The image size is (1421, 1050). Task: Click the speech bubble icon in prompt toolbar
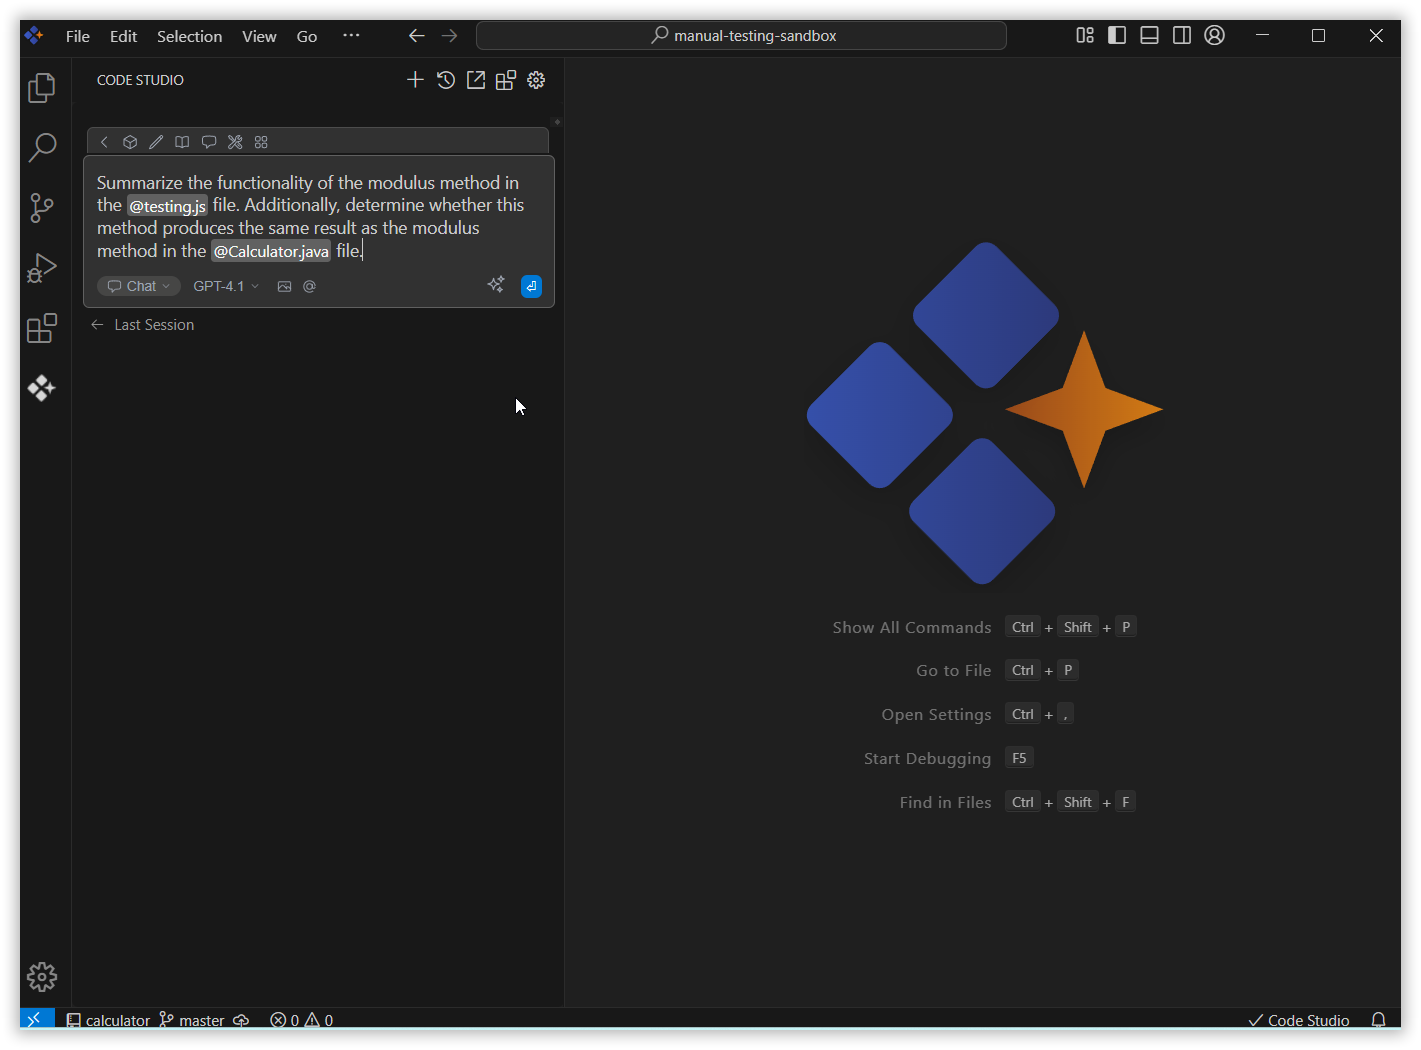(209, 142)
